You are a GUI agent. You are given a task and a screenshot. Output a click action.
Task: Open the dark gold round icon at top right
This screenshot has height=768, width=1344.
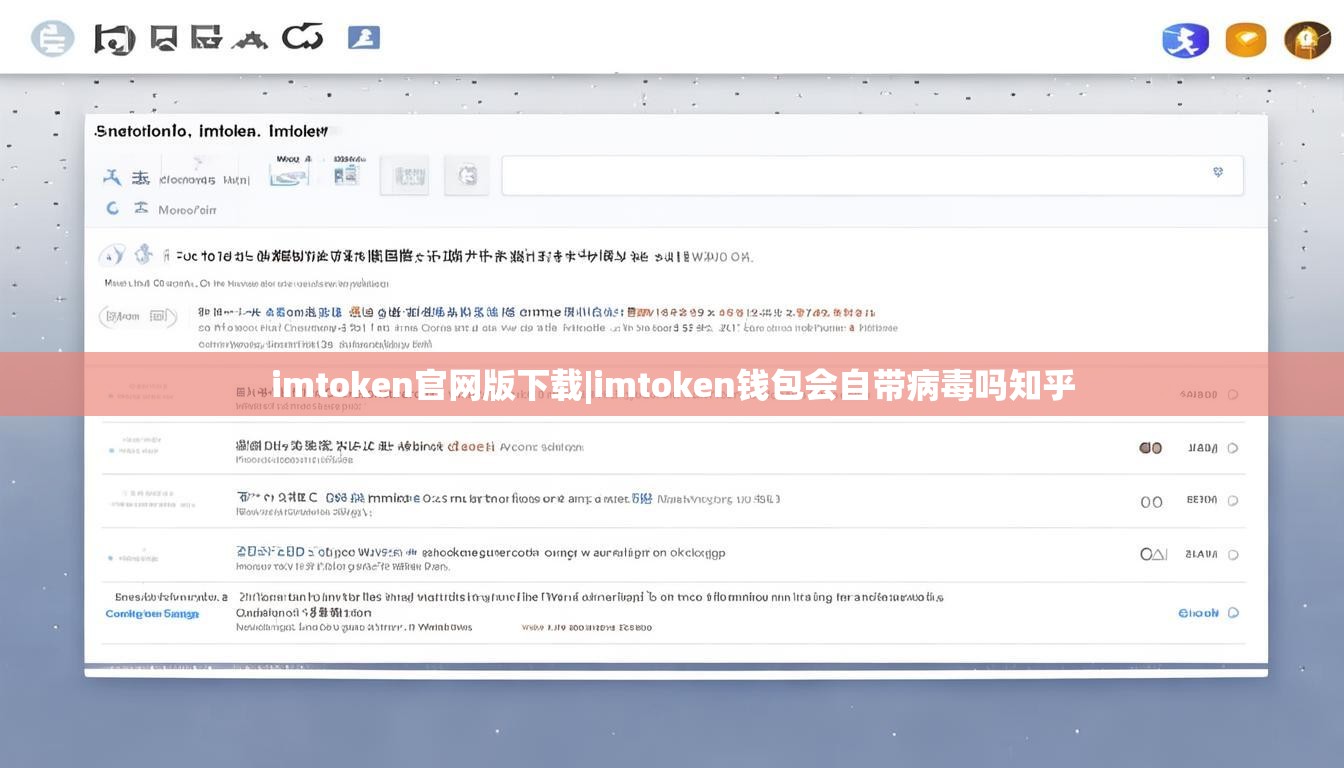click(x=1307, y=40)
